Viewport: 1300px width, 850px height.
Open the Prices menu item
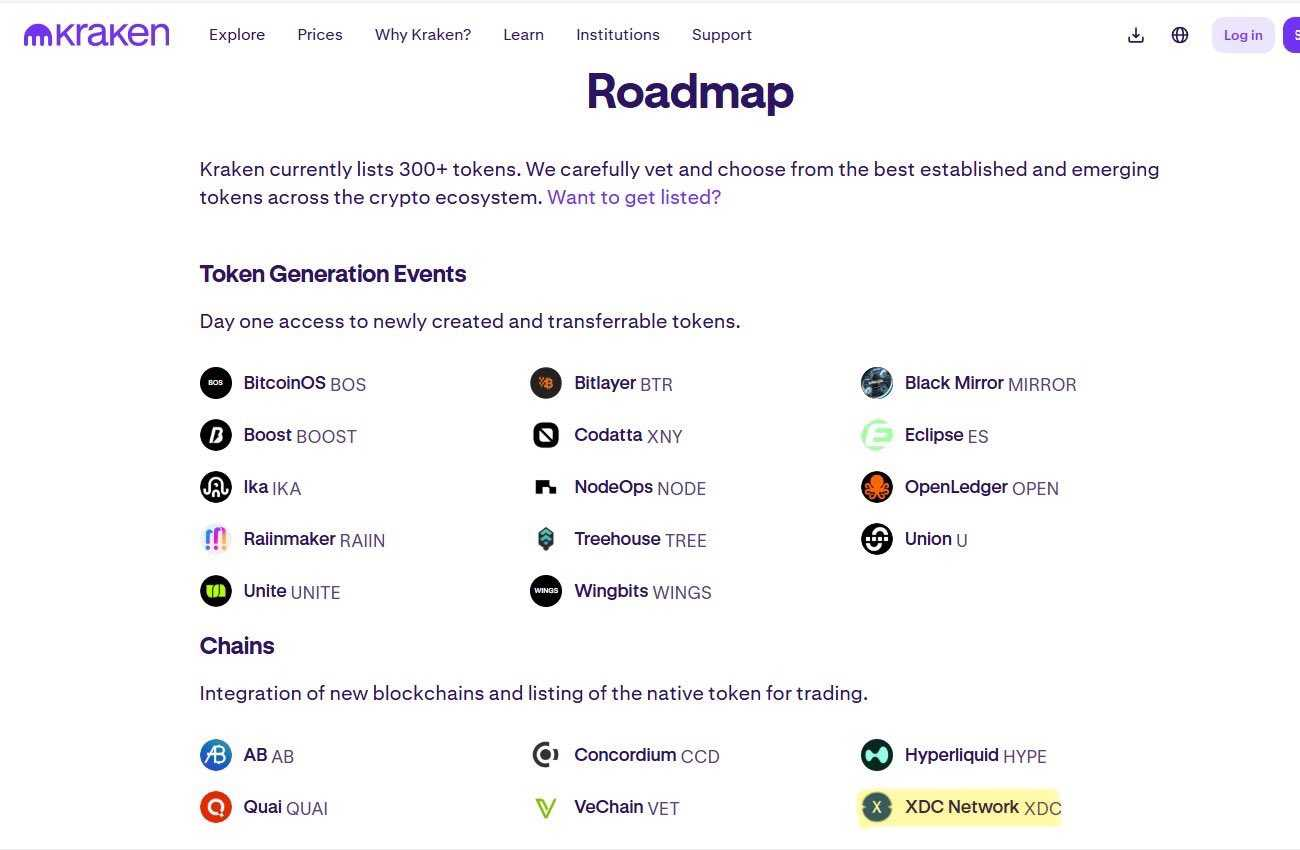click(x=320, y=35)
